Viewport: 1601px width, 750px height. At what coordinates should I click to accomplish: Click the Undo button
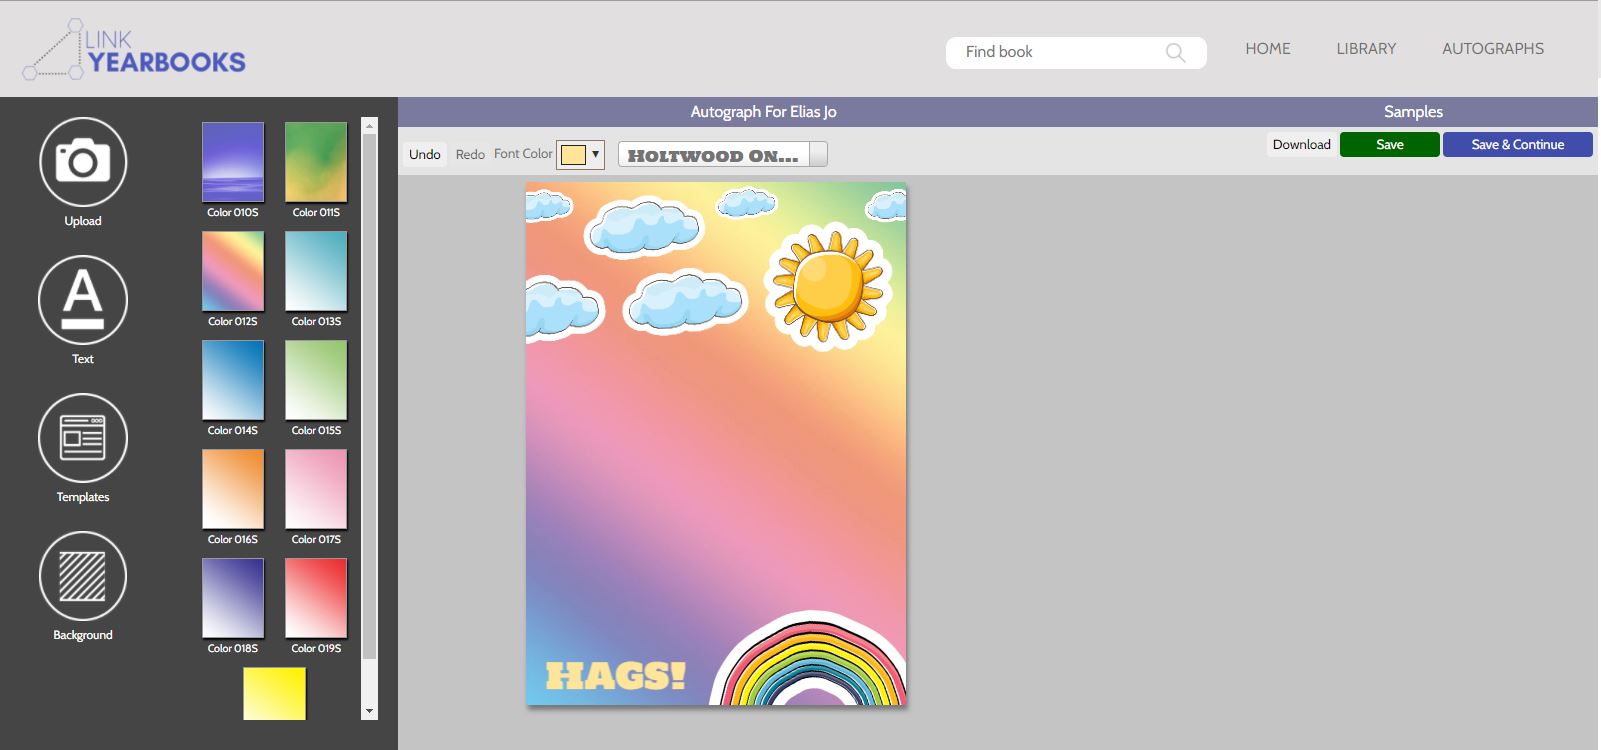click(x=425, y=154)
